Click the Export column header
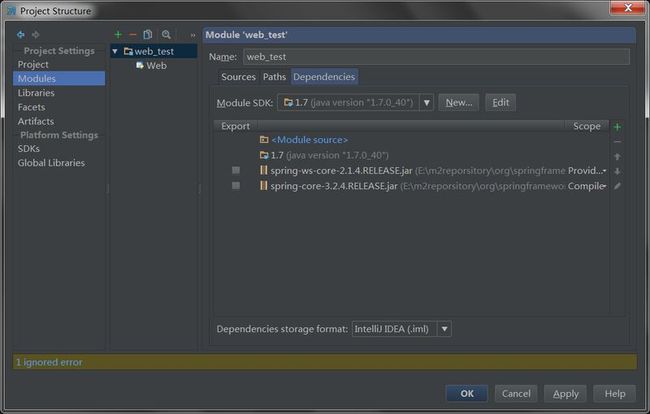The width and height of the screenshot is (650, 414). (x=235, y=126)
